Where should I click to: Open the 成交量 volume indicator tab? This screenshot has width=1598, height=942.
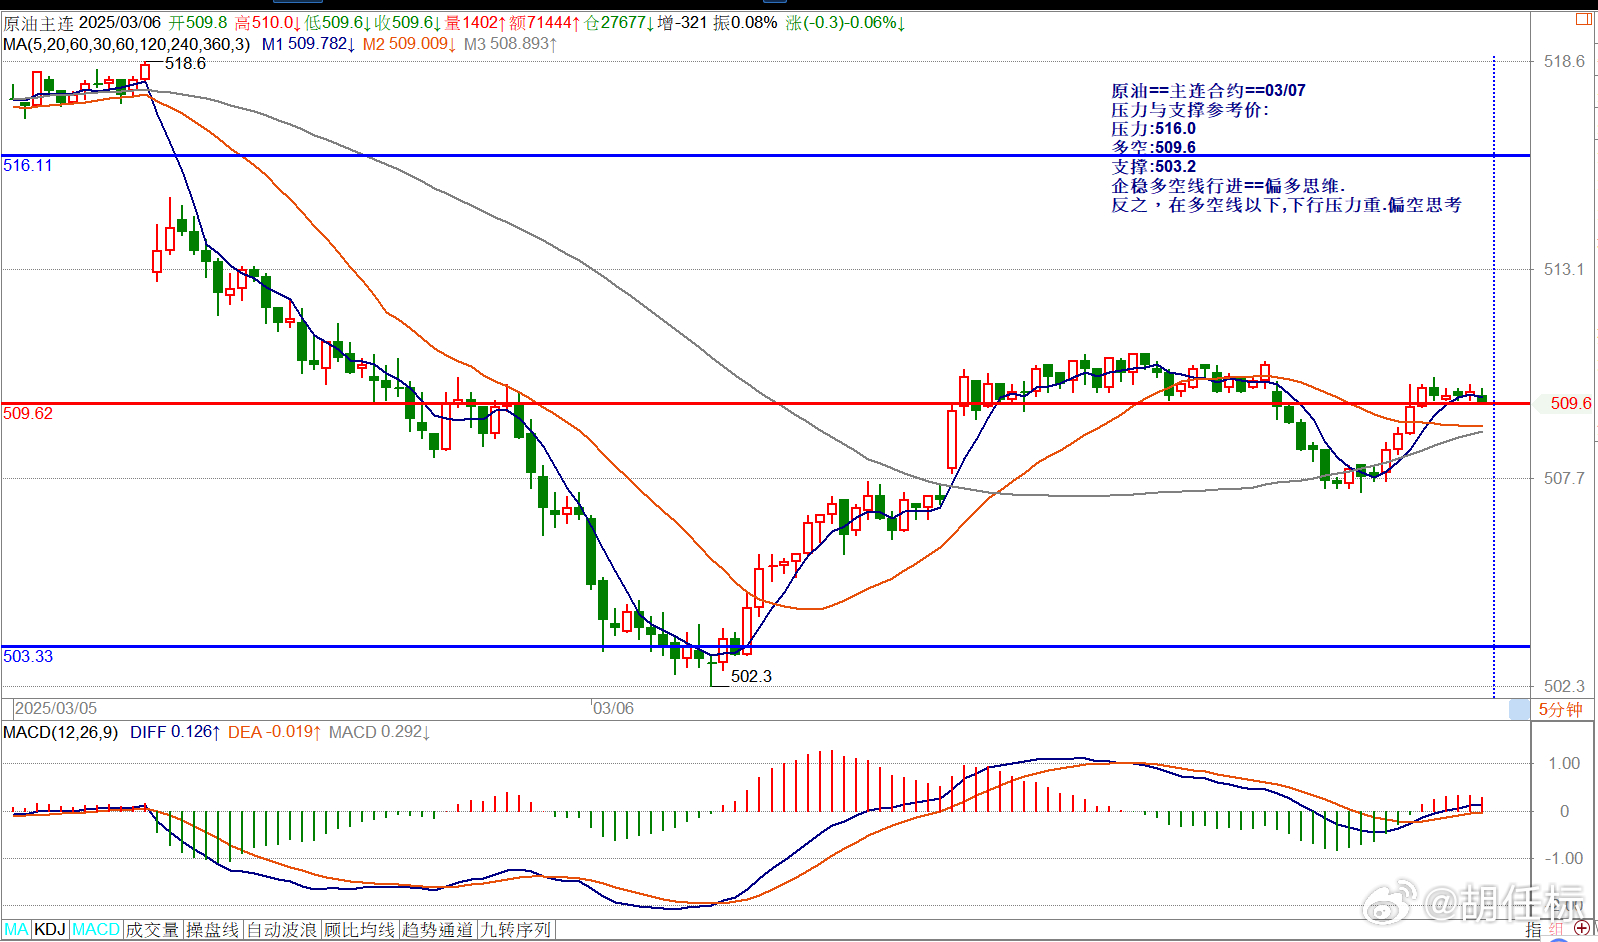[152, 930]
